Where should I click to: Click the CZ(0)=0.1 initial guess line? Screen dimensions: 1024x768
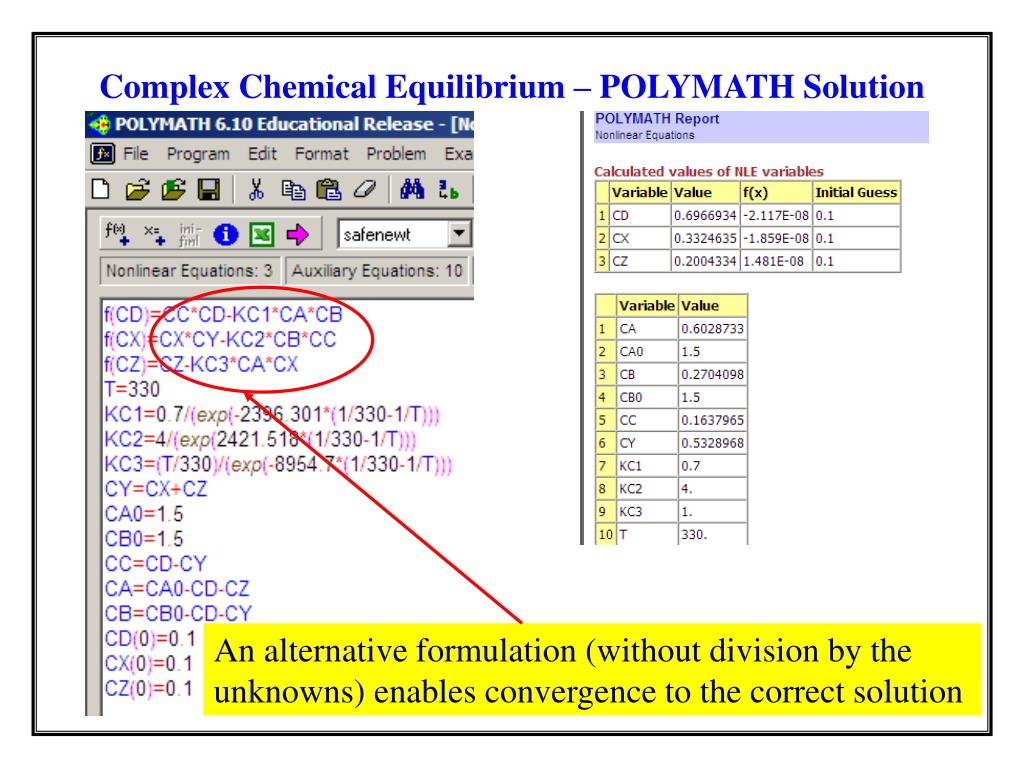pos(149,688)
